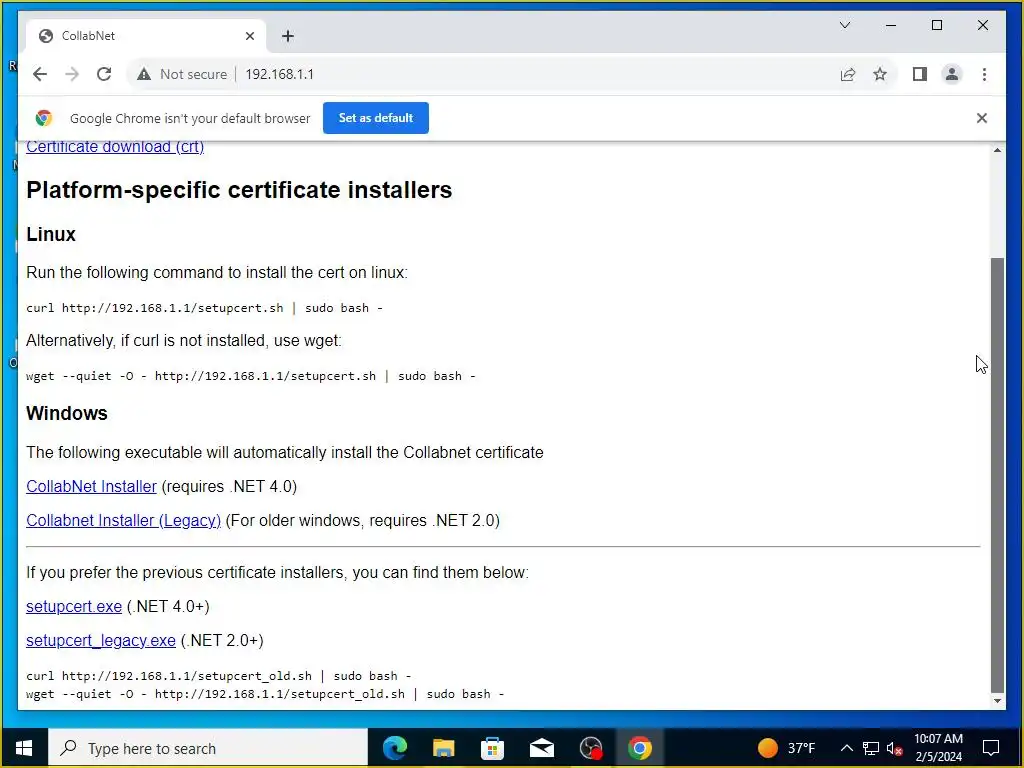
Task: Click the muted volume icon in tray
Action: (894, 748)
